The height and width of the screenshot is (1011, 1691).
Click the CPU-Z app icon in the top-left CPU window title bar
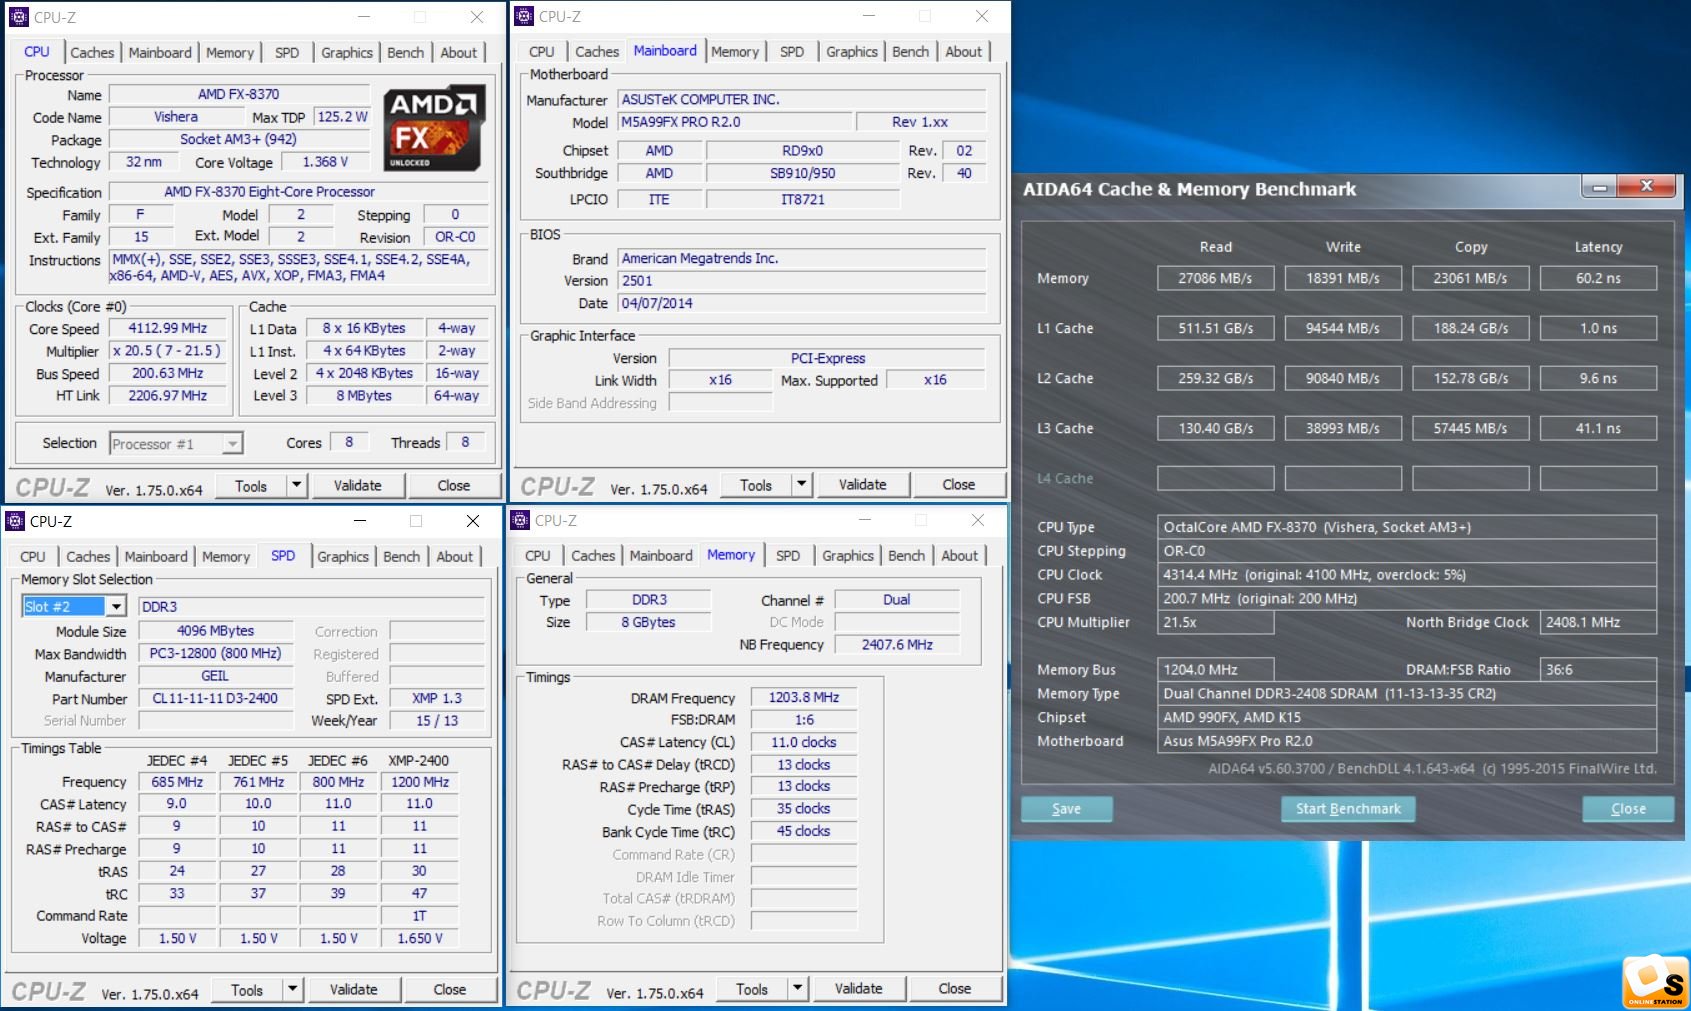19,17
